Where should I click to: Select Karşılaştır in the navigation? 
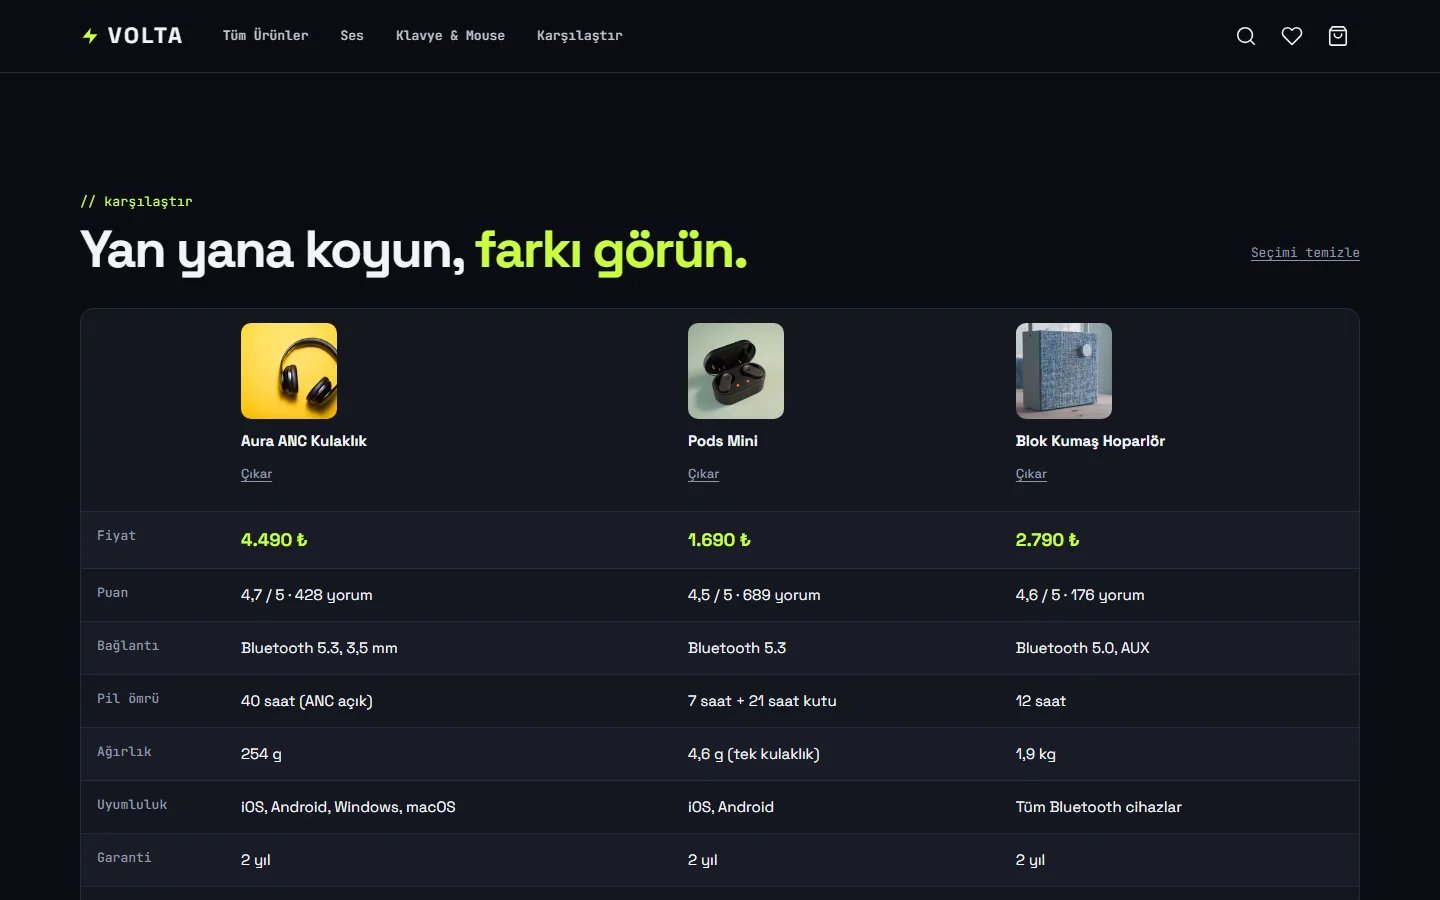pos(580,36)
